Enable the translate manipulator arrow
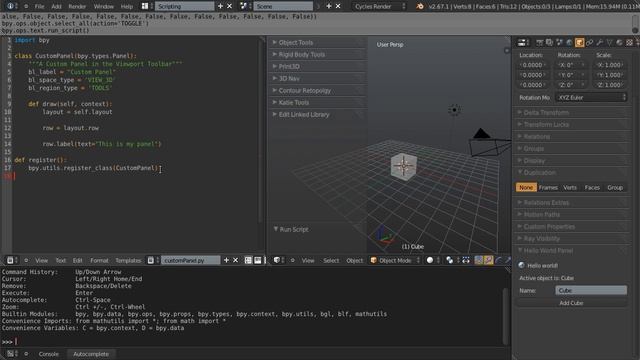This screenshot has width=640, height=360. [489, 260]
